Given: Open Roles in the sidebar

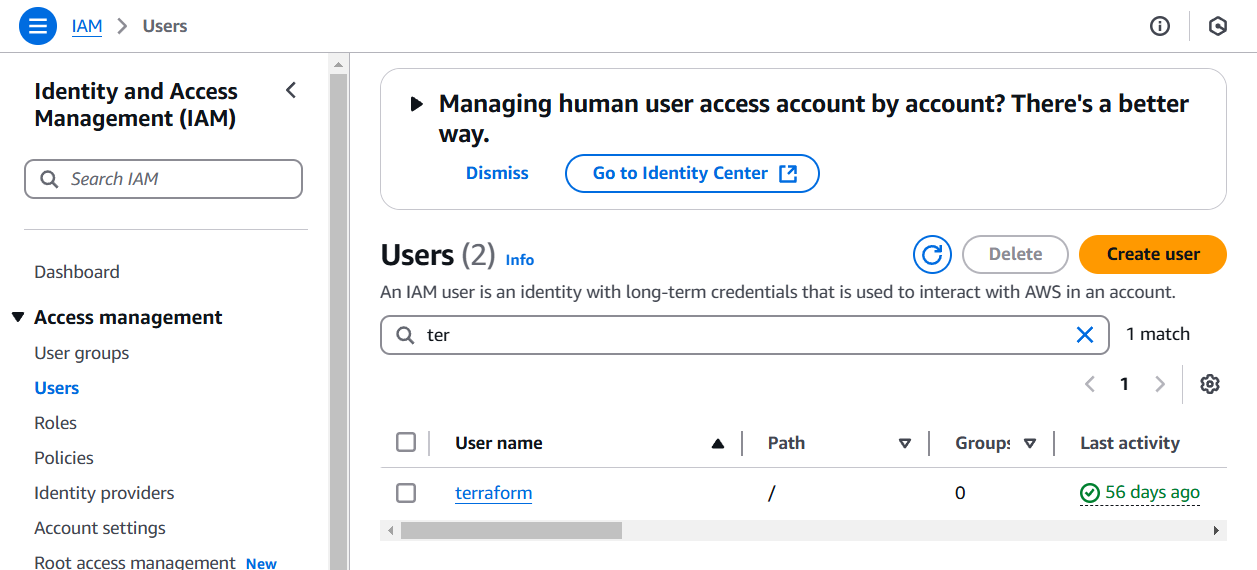Looking at the screenshot, I should [56, 423].
